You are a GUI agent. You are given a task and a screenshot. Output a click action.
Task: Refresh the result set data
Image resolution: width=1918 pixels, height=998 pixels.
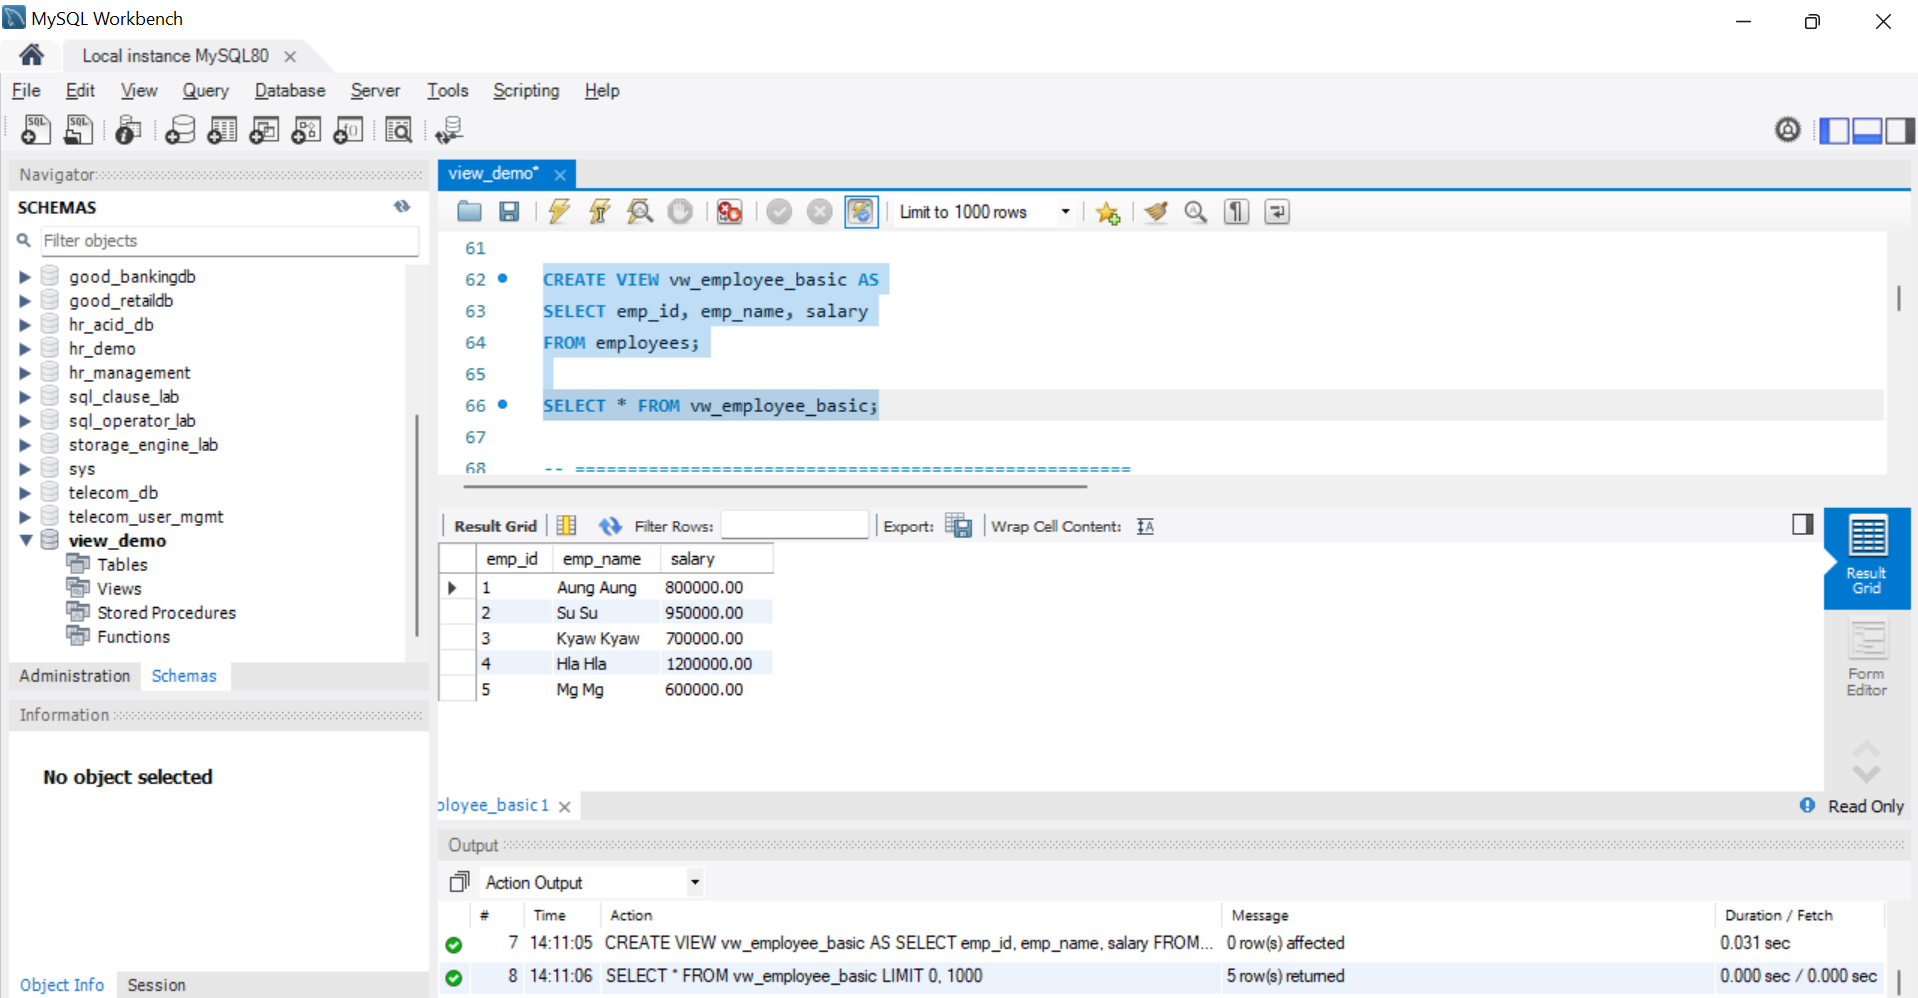point(610,525)
